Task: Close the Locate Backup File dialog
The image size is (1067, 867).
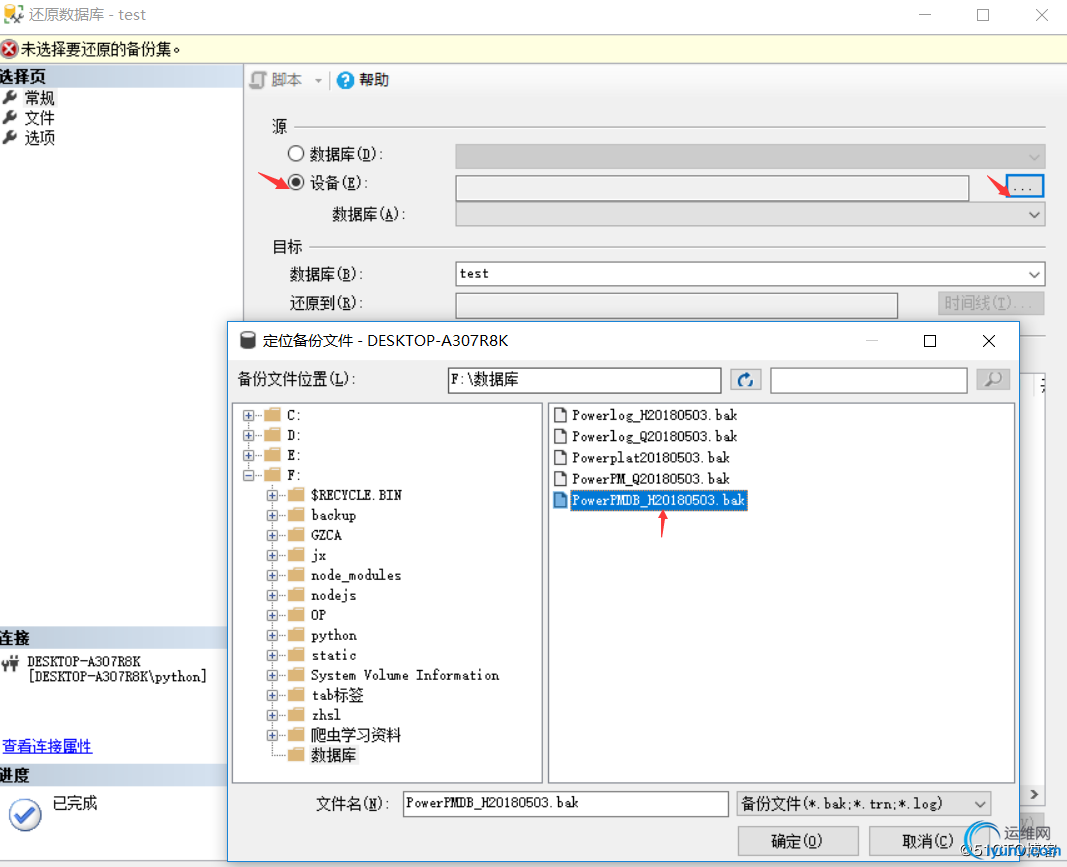Action: tap(989, 341)
